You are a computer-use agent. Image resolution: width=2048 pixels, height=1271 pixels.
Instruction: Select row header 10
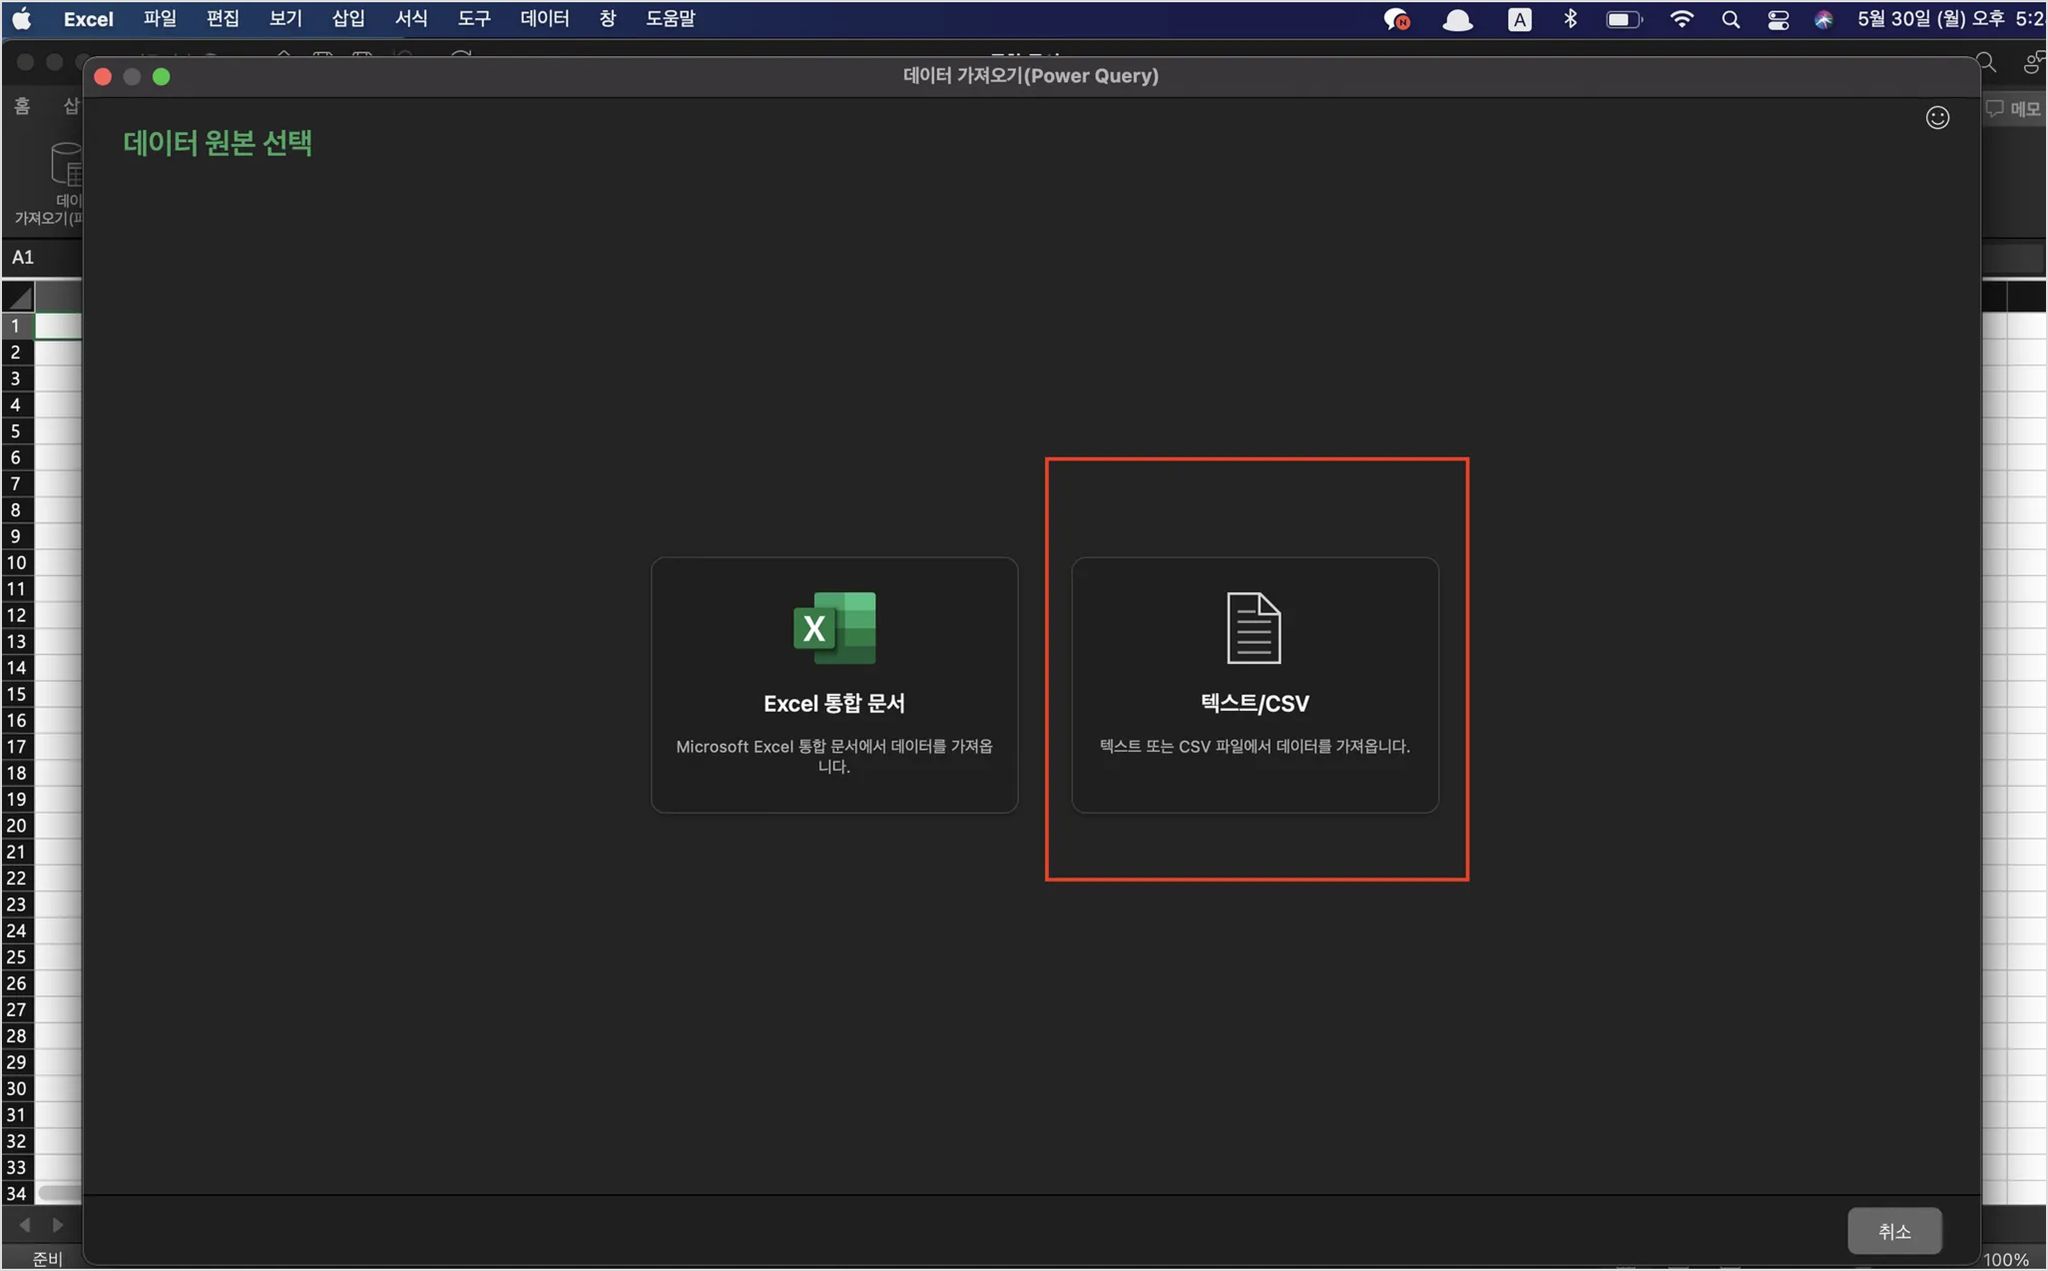tap(16, 563)
